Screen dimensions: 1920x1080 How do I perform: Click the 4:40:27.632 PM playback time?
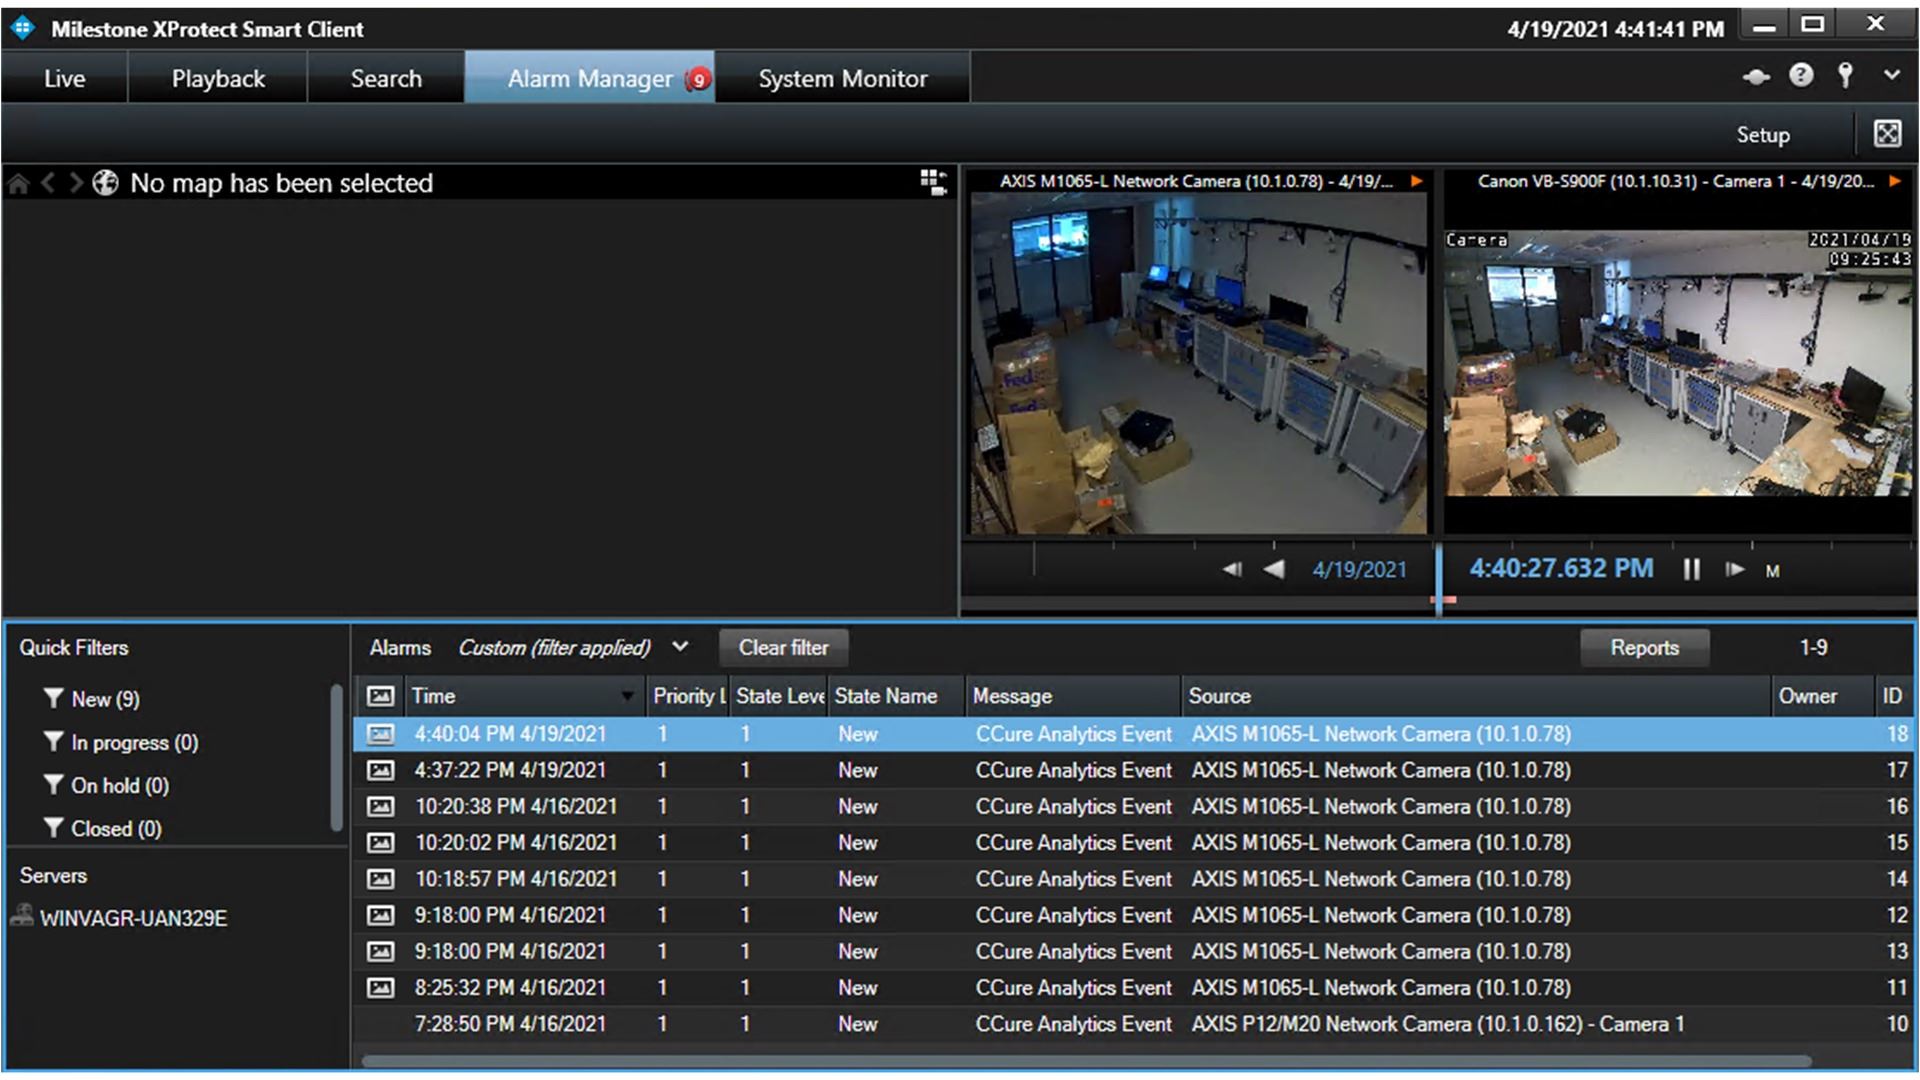point(1560,568)
